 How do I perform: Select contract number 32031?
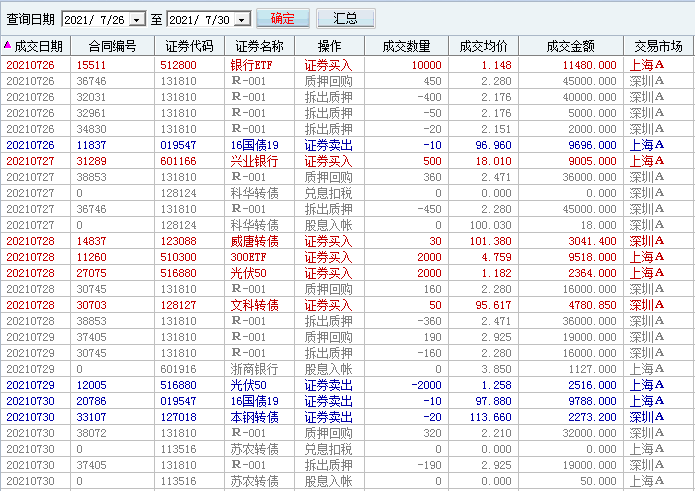click(91, 97)
